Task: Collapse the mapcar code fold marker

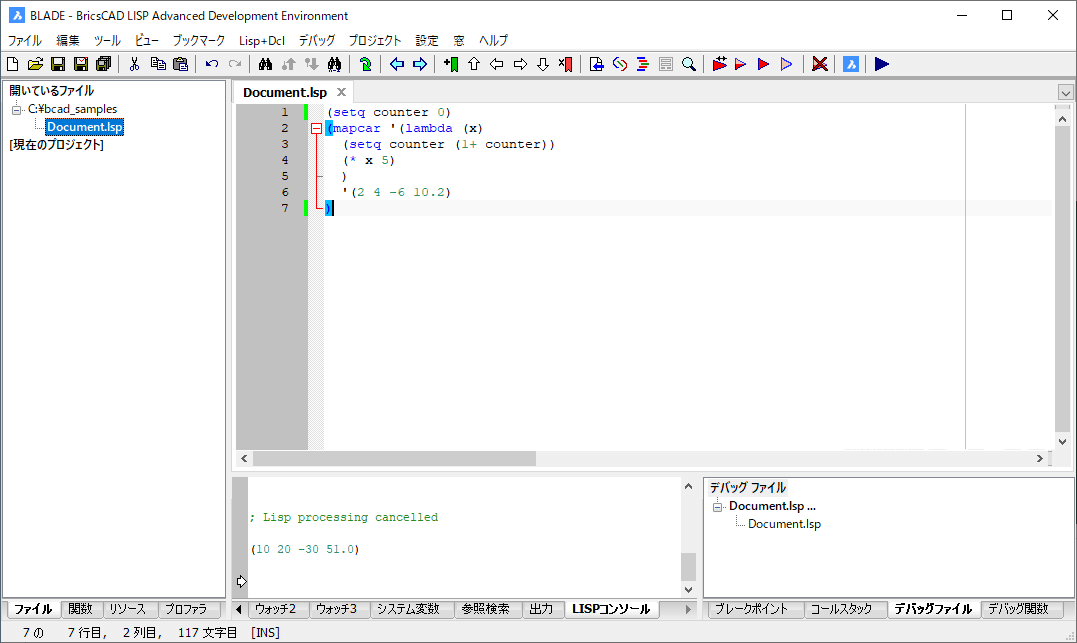Action: [x=316, y=128]
